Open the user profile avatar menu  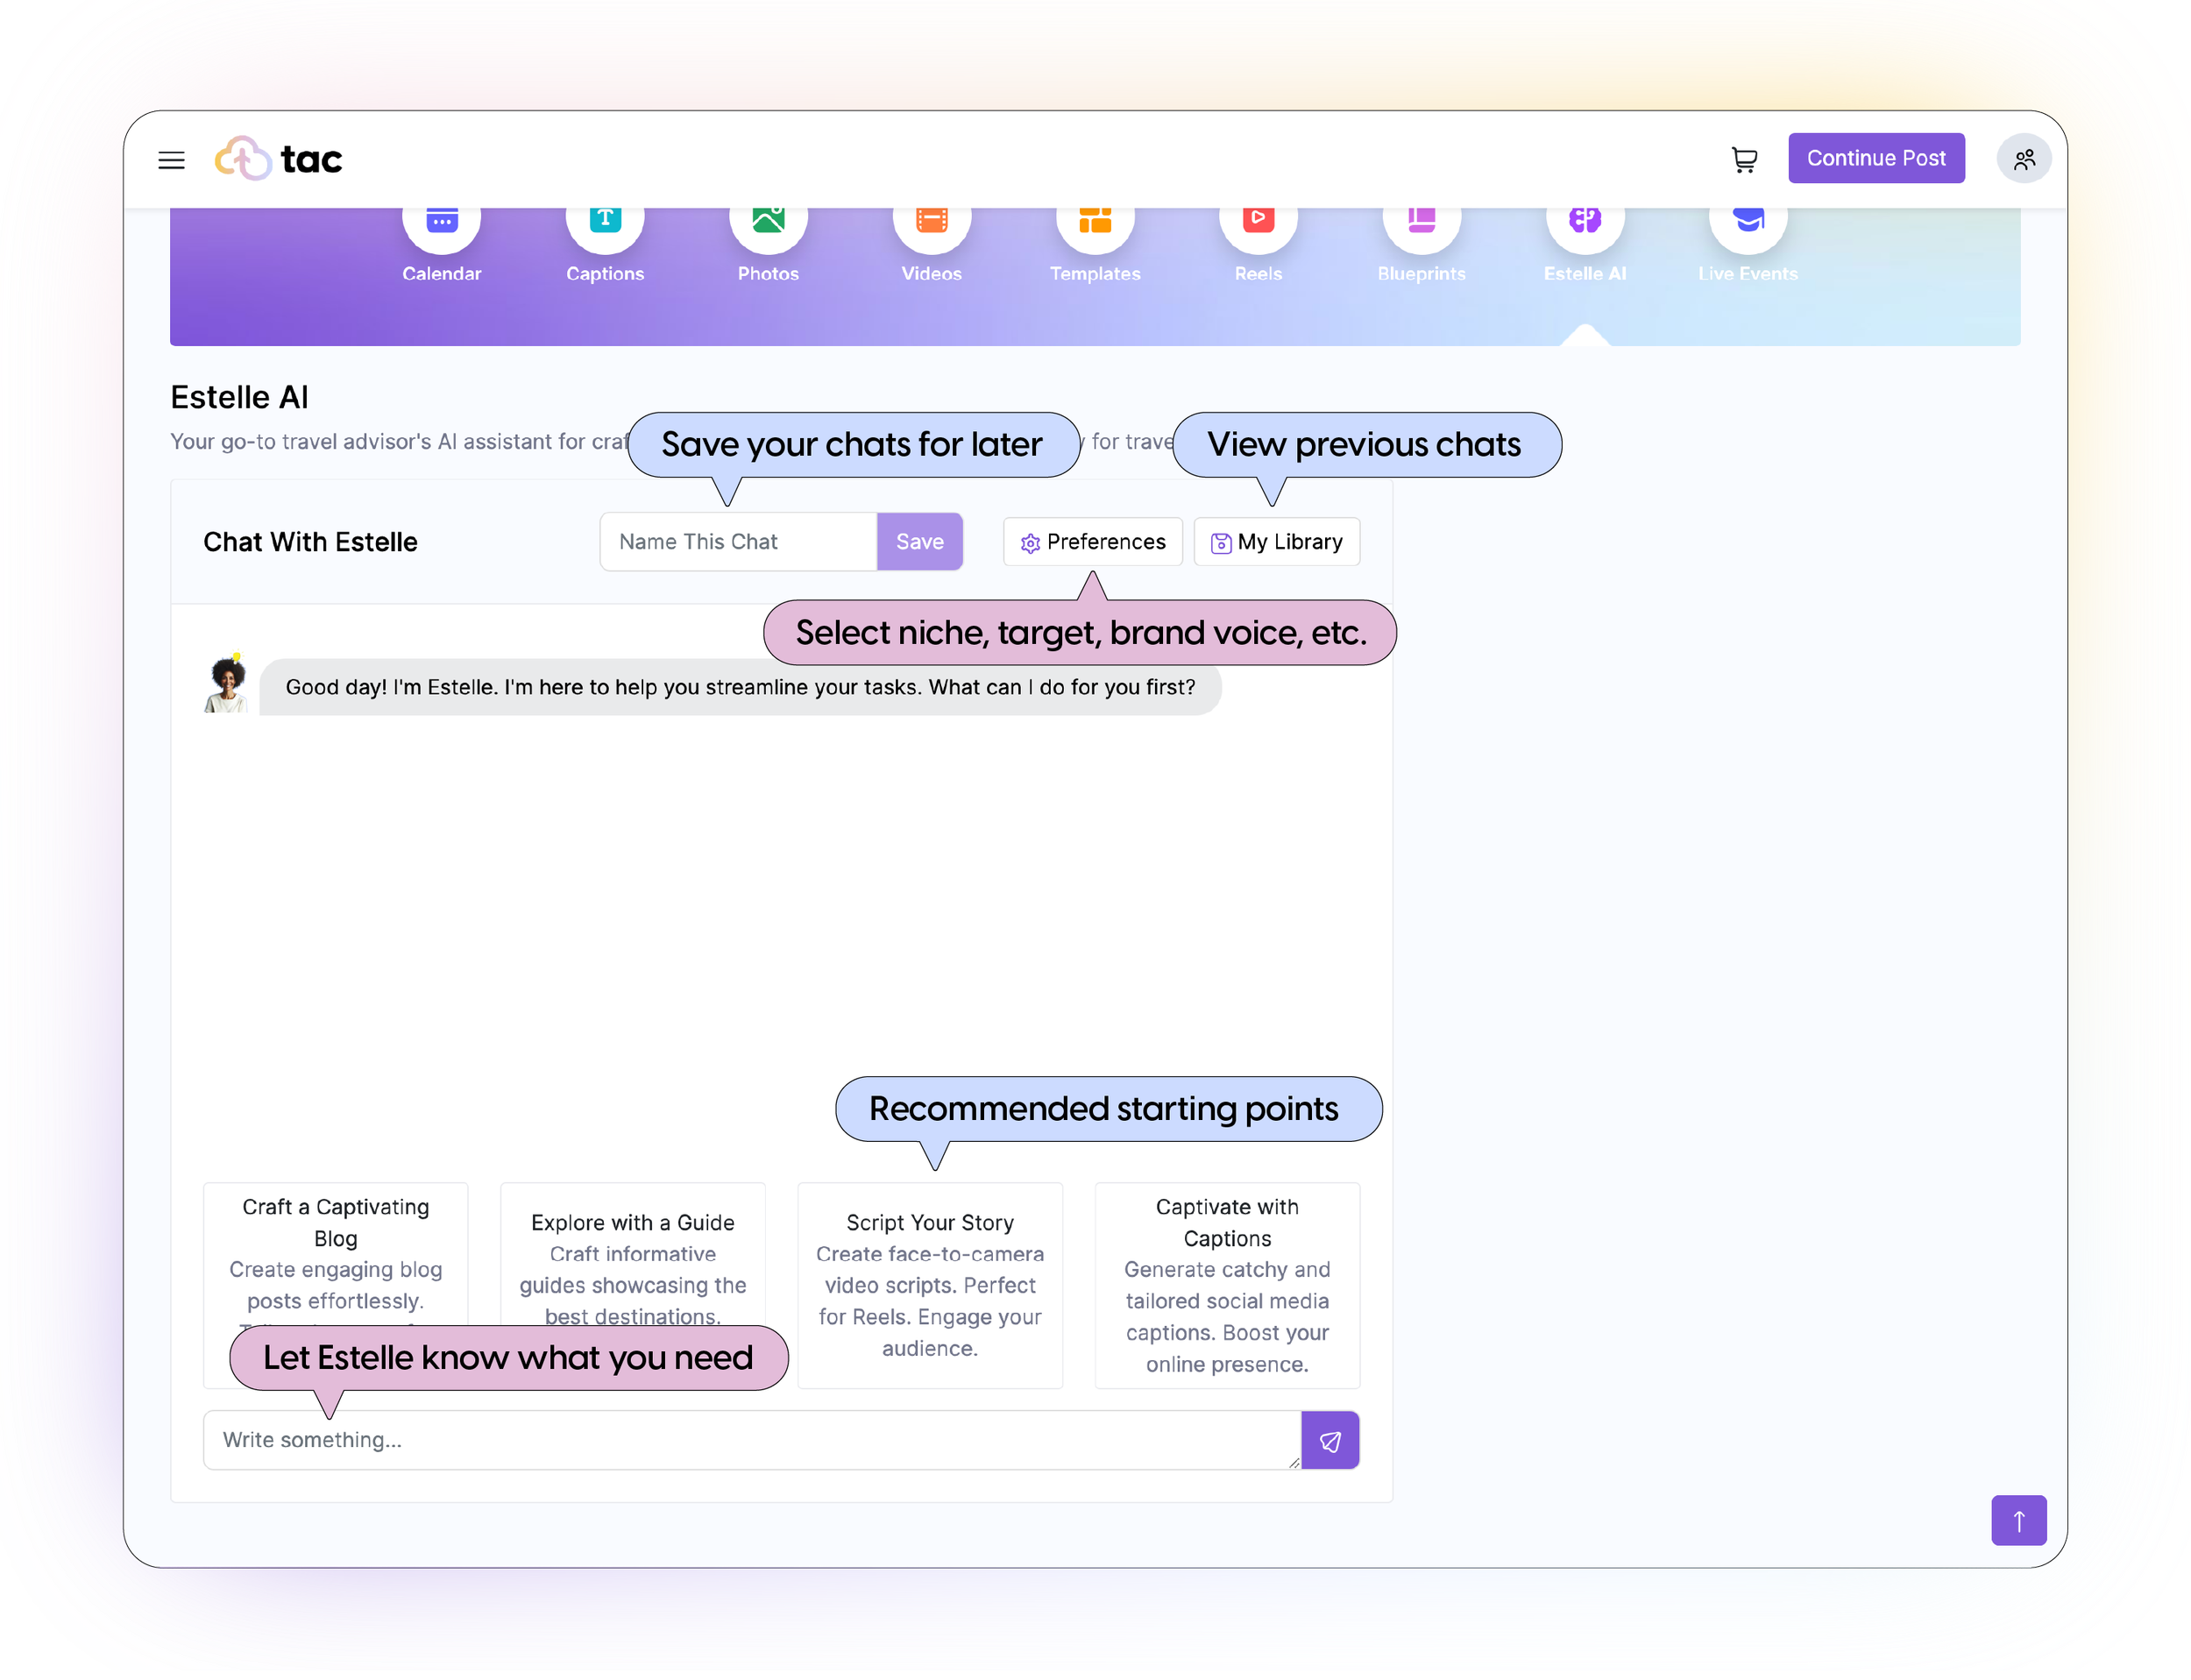[2023, 160]
